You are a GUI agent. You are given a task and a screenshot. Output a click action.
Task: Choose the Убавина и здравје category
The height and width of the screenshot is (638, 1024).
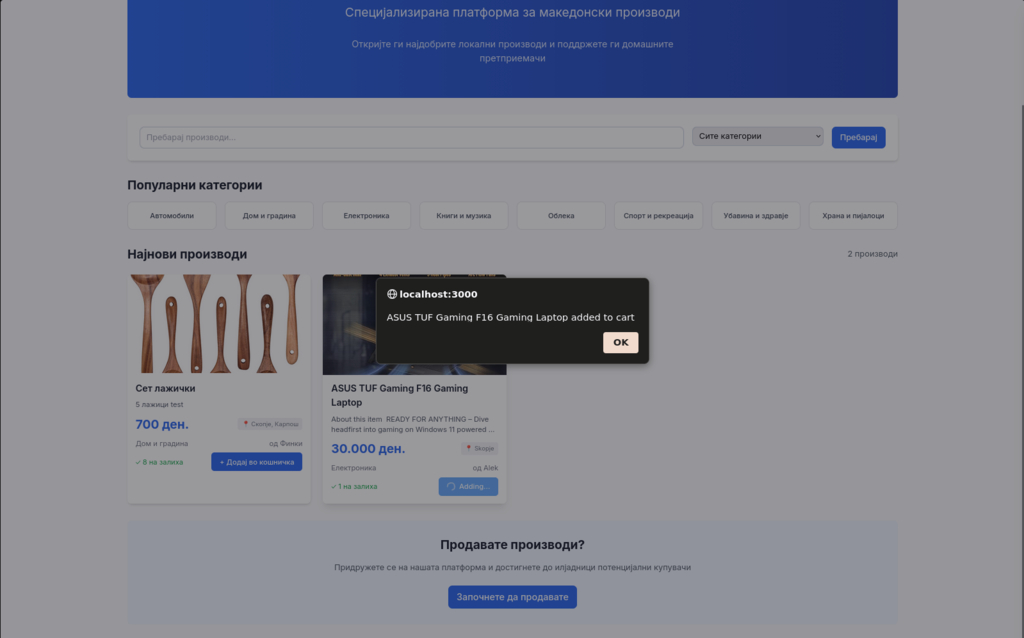(x=755, y=216)
